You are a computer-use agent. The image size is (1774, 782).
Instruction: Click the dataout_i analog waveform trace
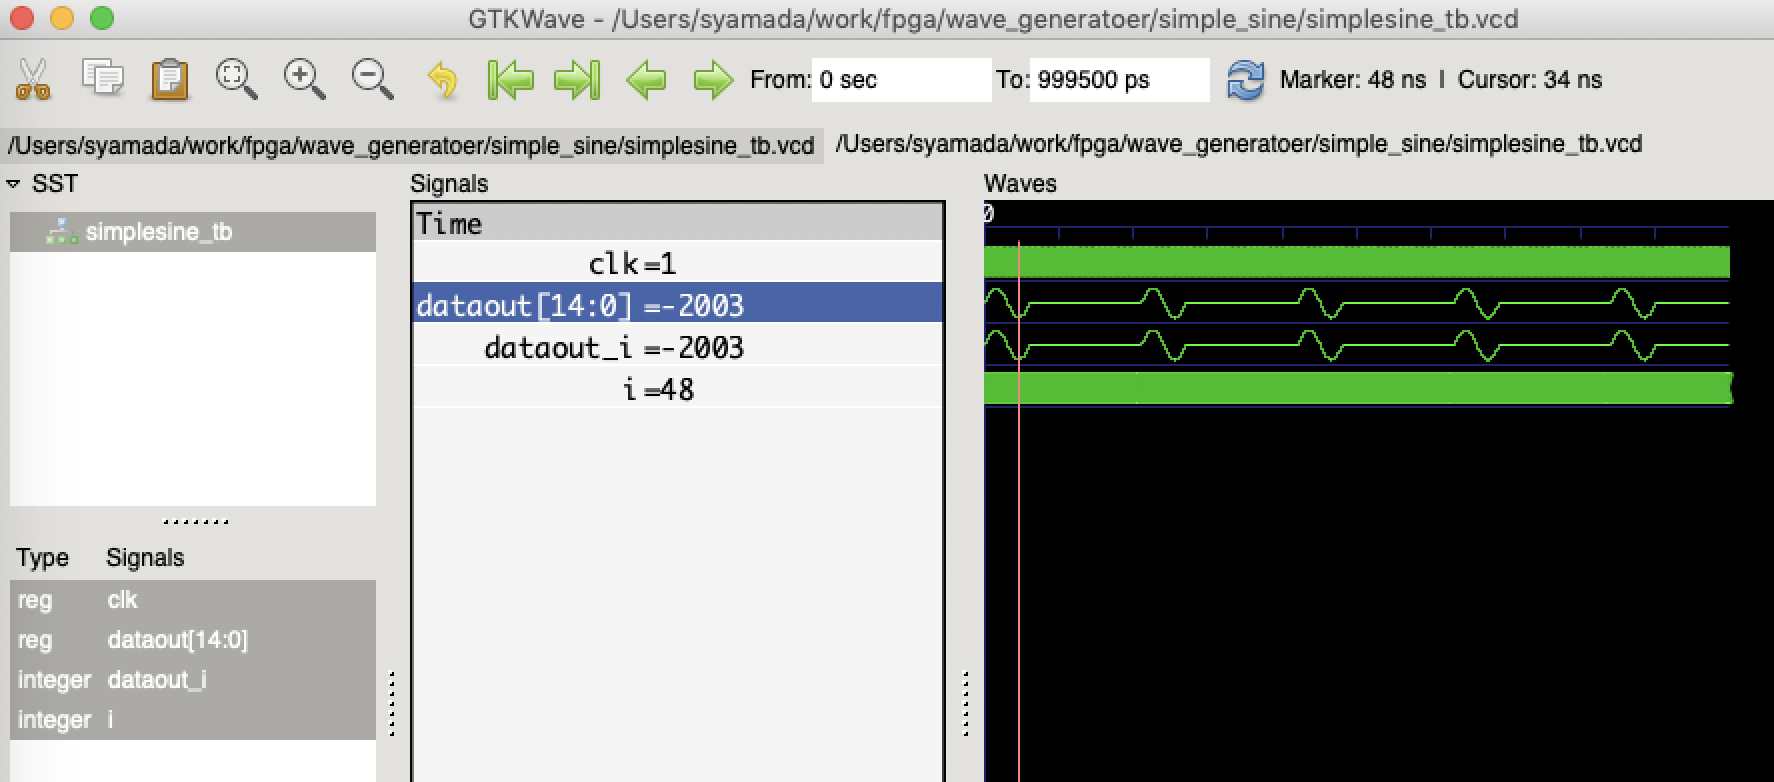click(1357, 345)
